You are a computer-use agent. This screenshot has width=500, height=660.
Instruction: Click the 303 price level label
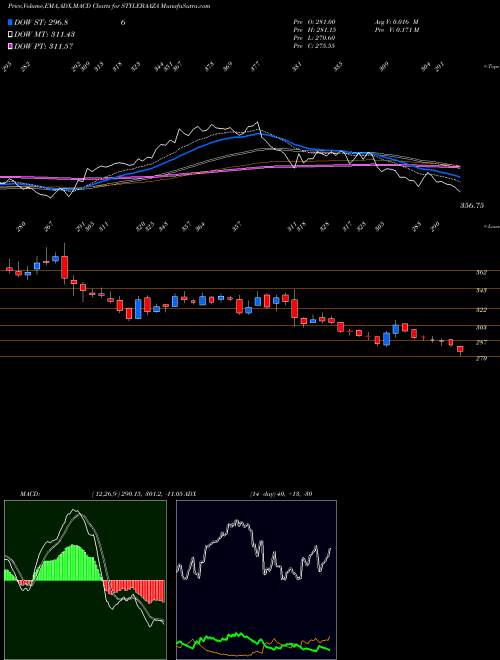481,327
